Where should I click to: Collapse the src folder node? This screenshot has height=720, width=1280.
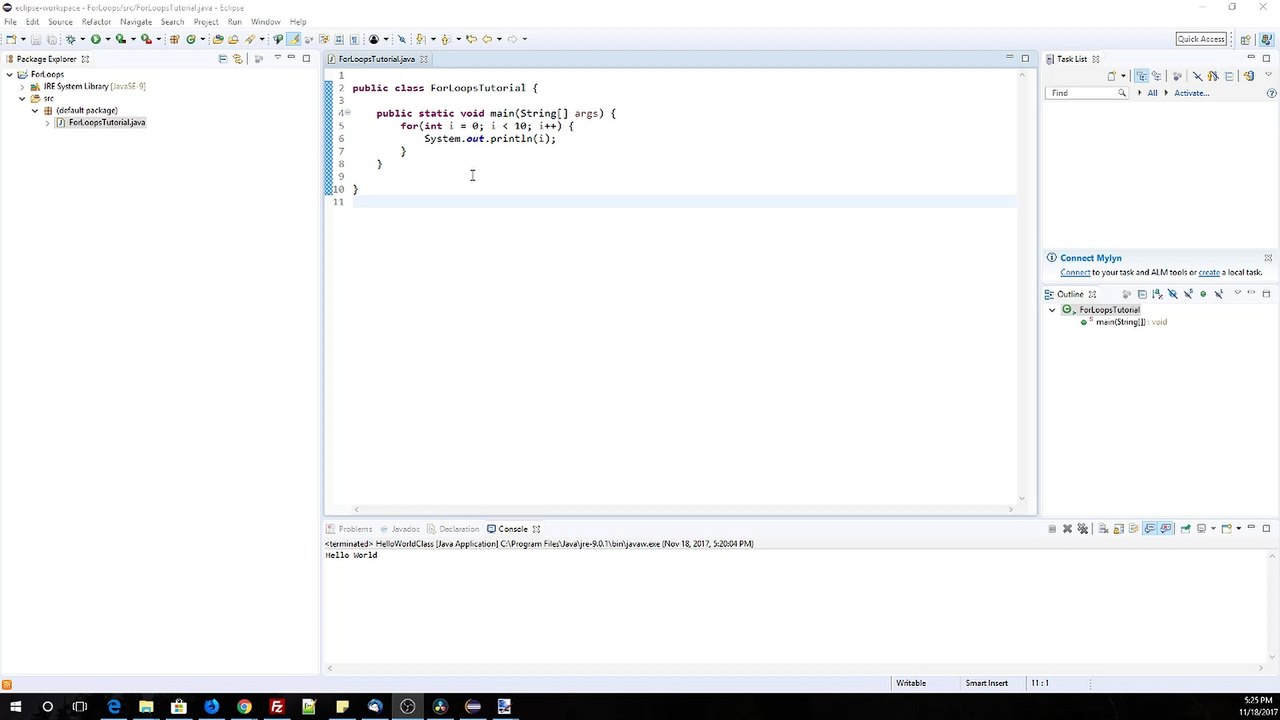click(22, 98)
